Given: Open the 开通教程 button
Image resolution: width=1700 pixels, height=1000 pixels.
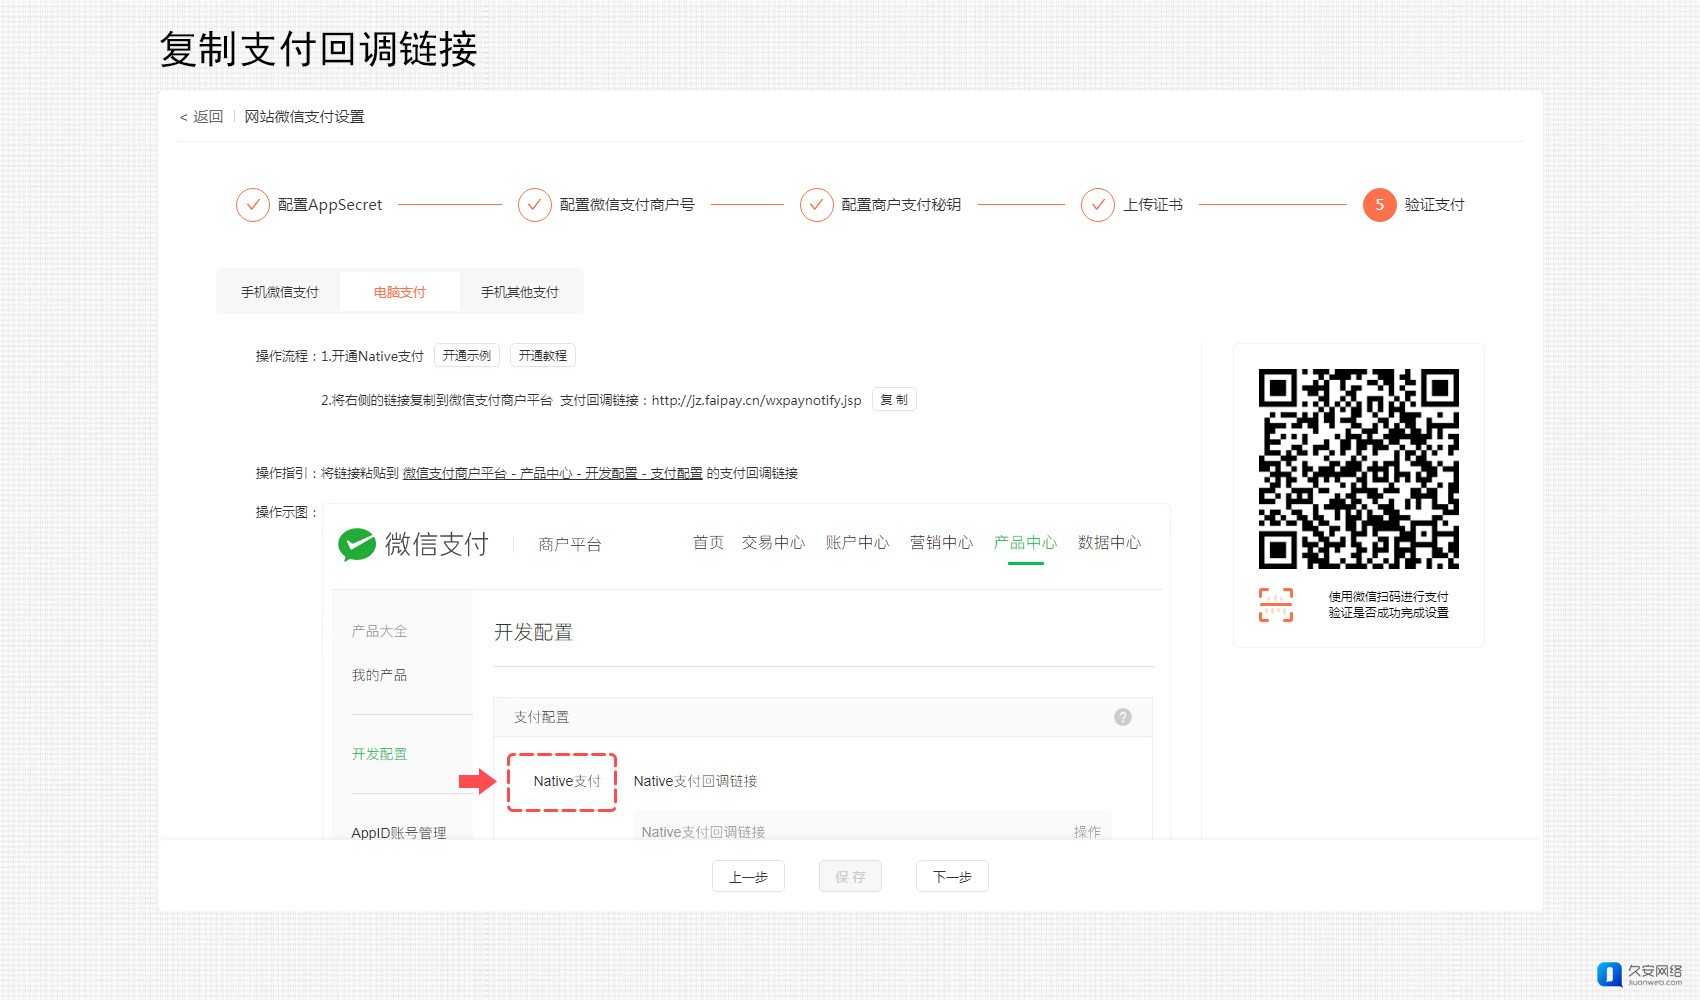Looking at the screenshot, I should click(x=543, y=356).
